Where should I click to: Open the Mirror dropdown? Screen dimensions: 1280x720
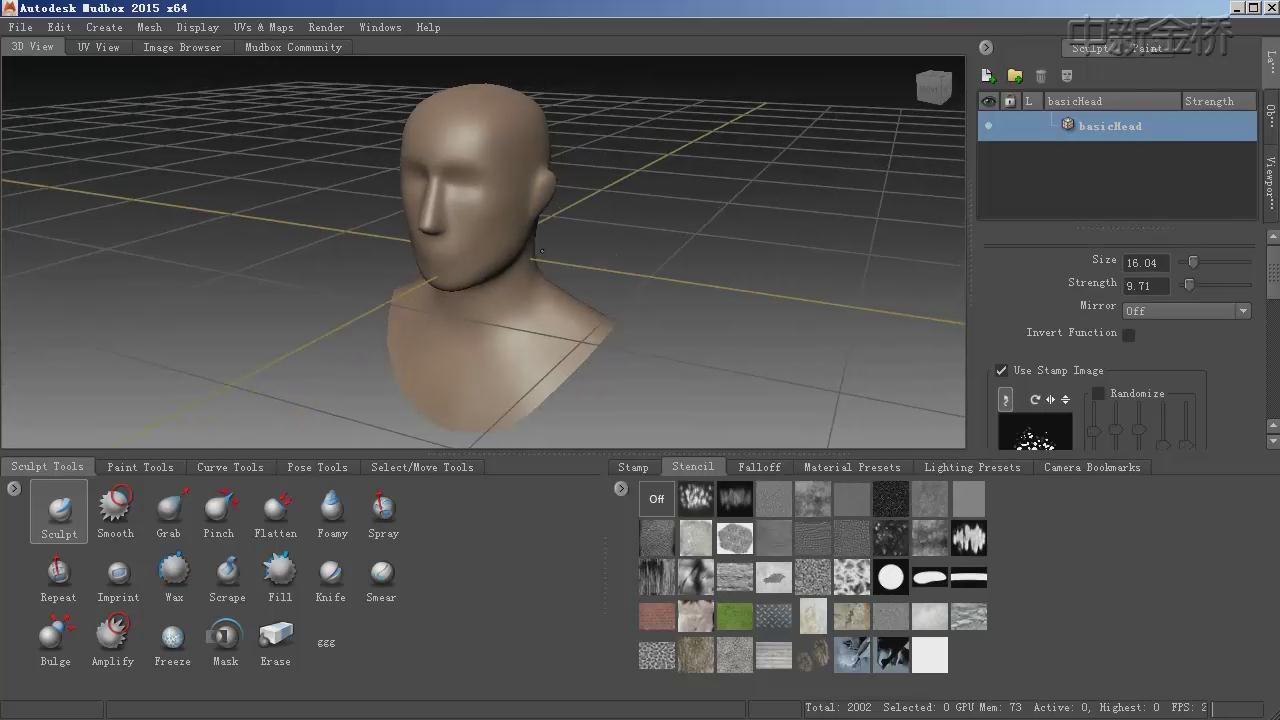(1187, 311)
